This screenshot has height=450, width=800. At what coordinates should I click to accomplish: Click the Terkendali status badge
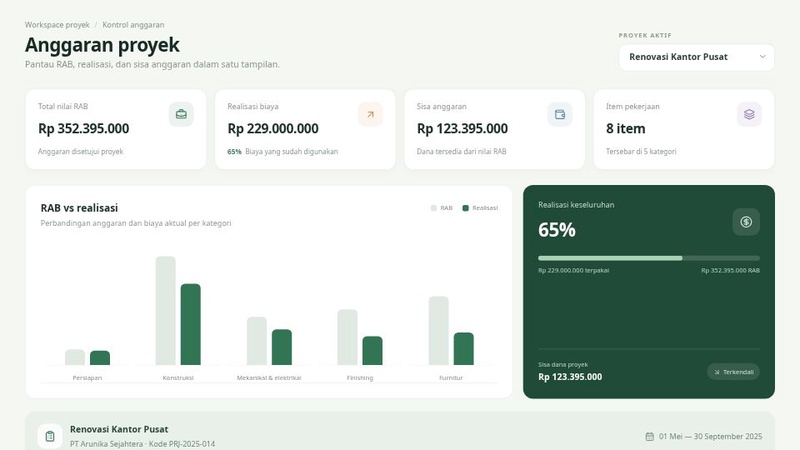point(733,372)
